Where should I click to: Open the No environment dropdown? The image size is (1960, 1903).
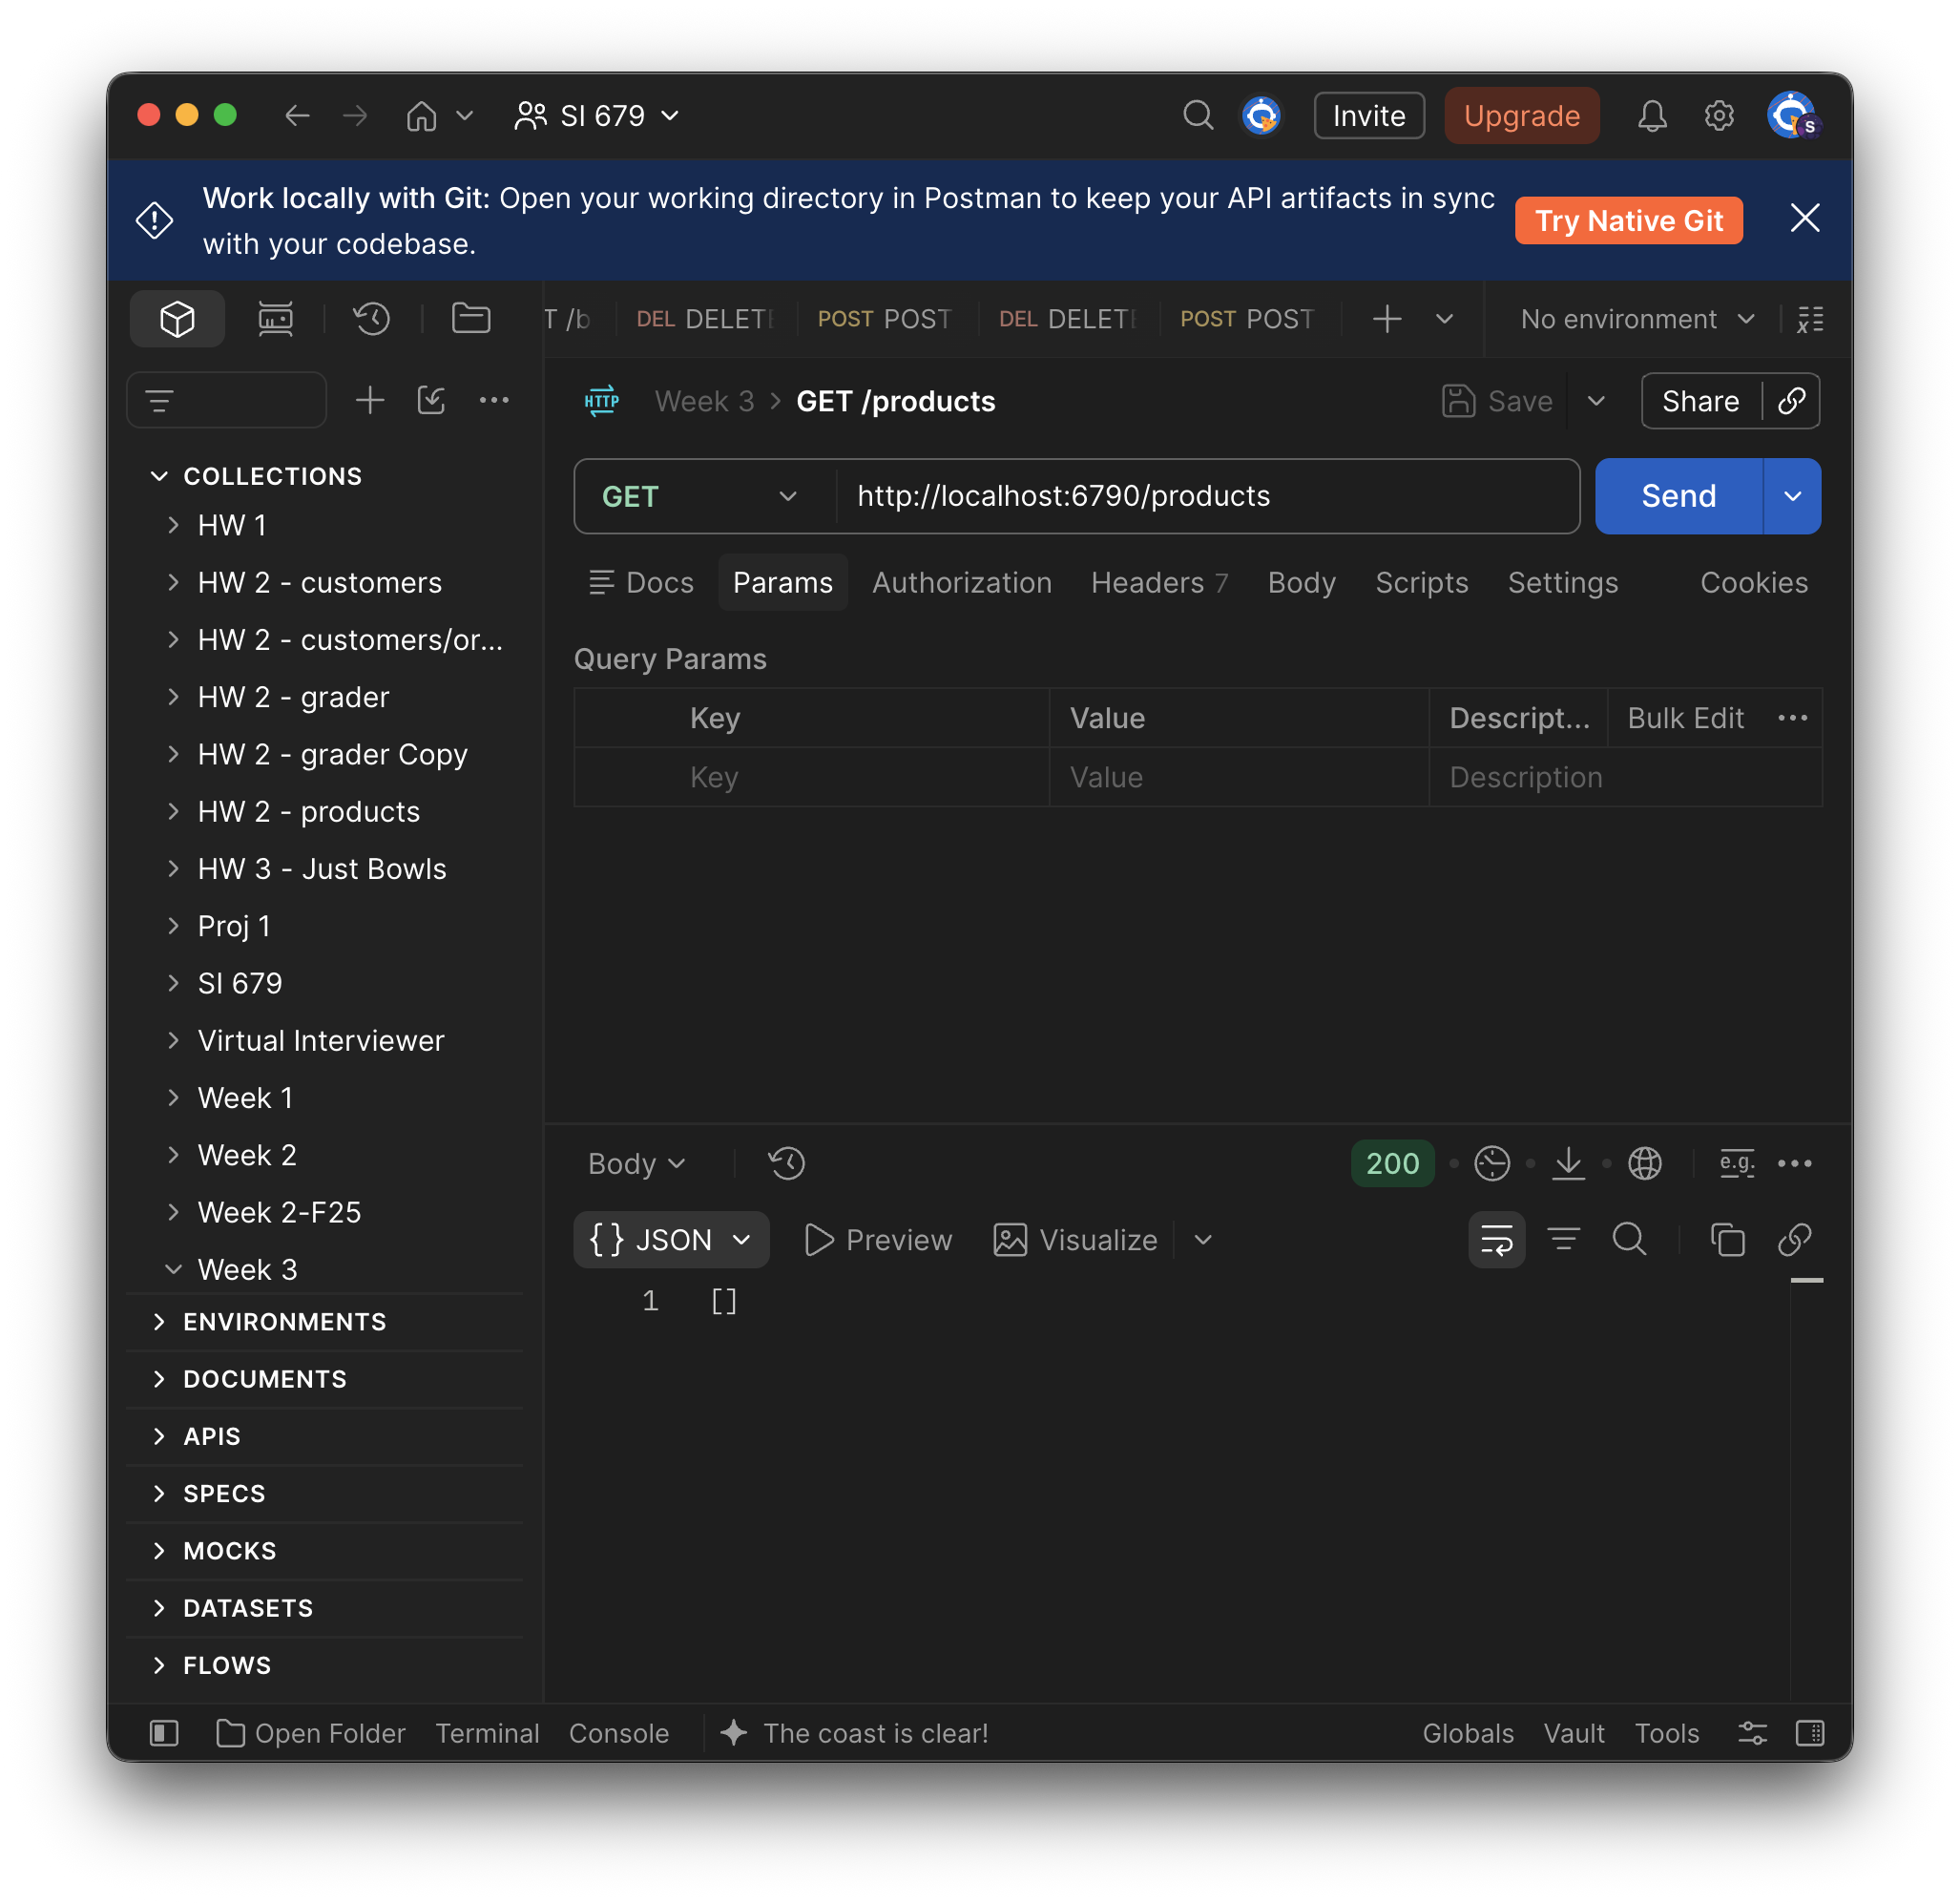pyautogui.click(x=1637, y=319)
